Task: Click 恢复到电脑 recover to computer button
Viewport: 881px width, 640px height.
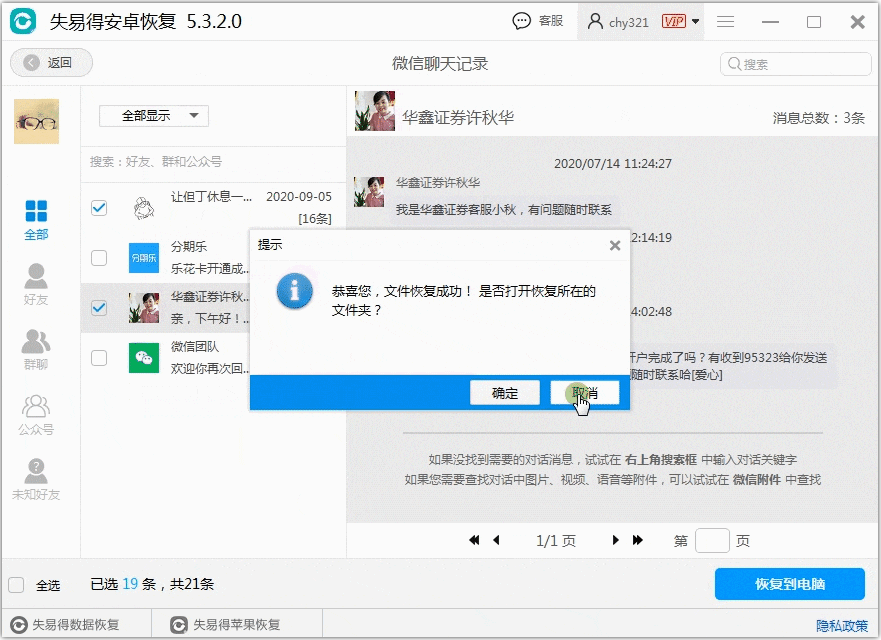Action: (x=789, y=584)
